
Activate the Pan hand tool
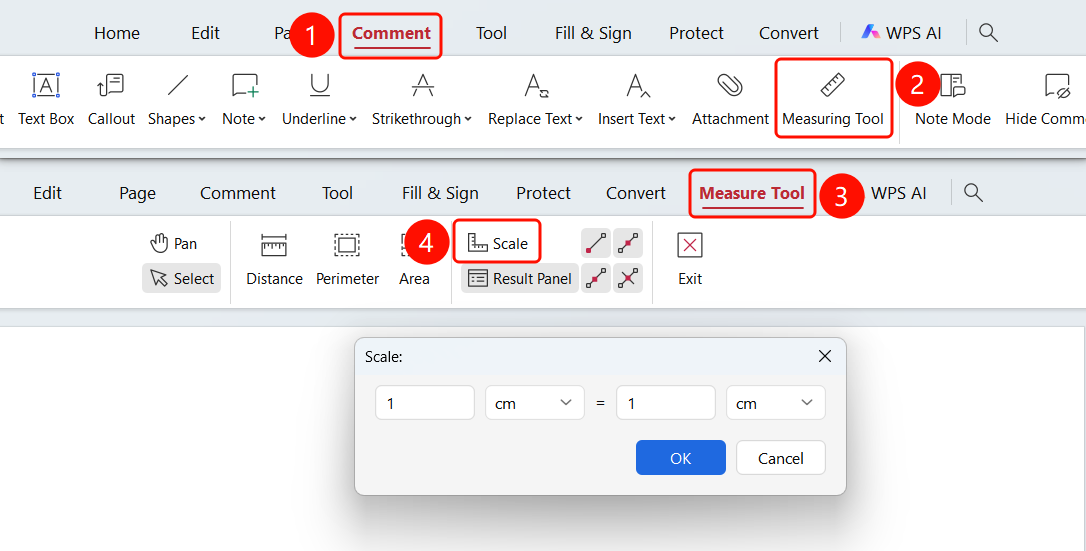[173, 244]
